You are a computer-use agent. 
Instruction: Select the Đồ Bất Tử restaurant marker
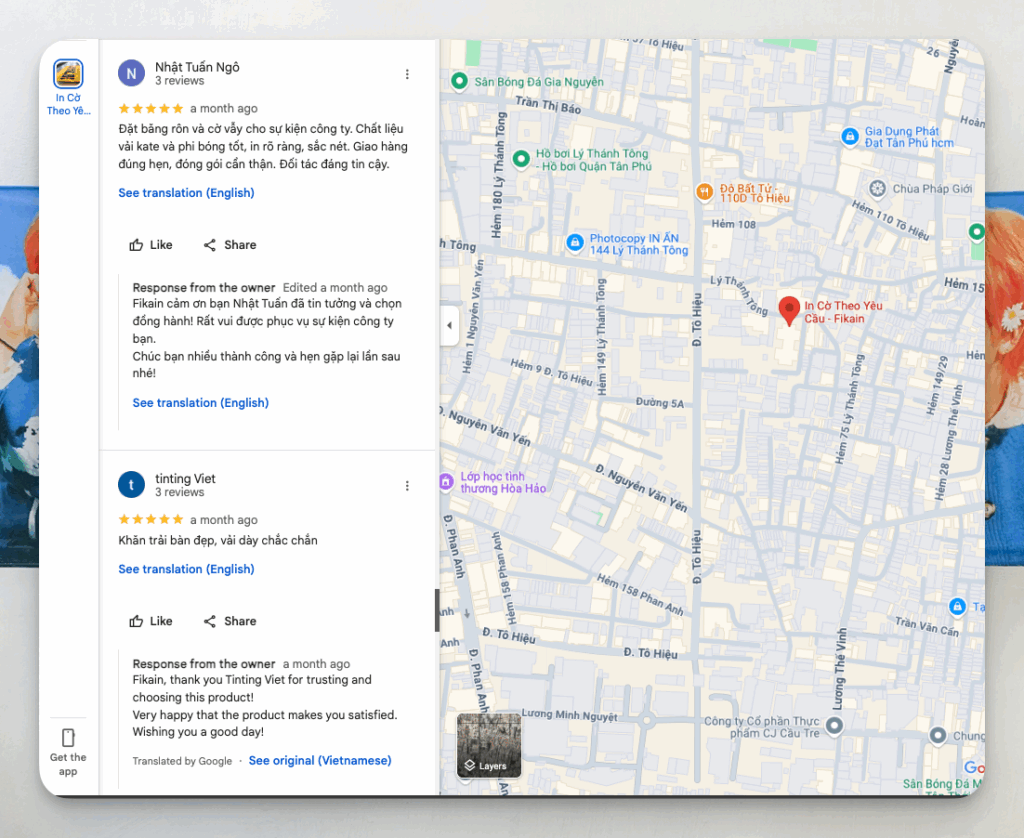tap(704, 191)
